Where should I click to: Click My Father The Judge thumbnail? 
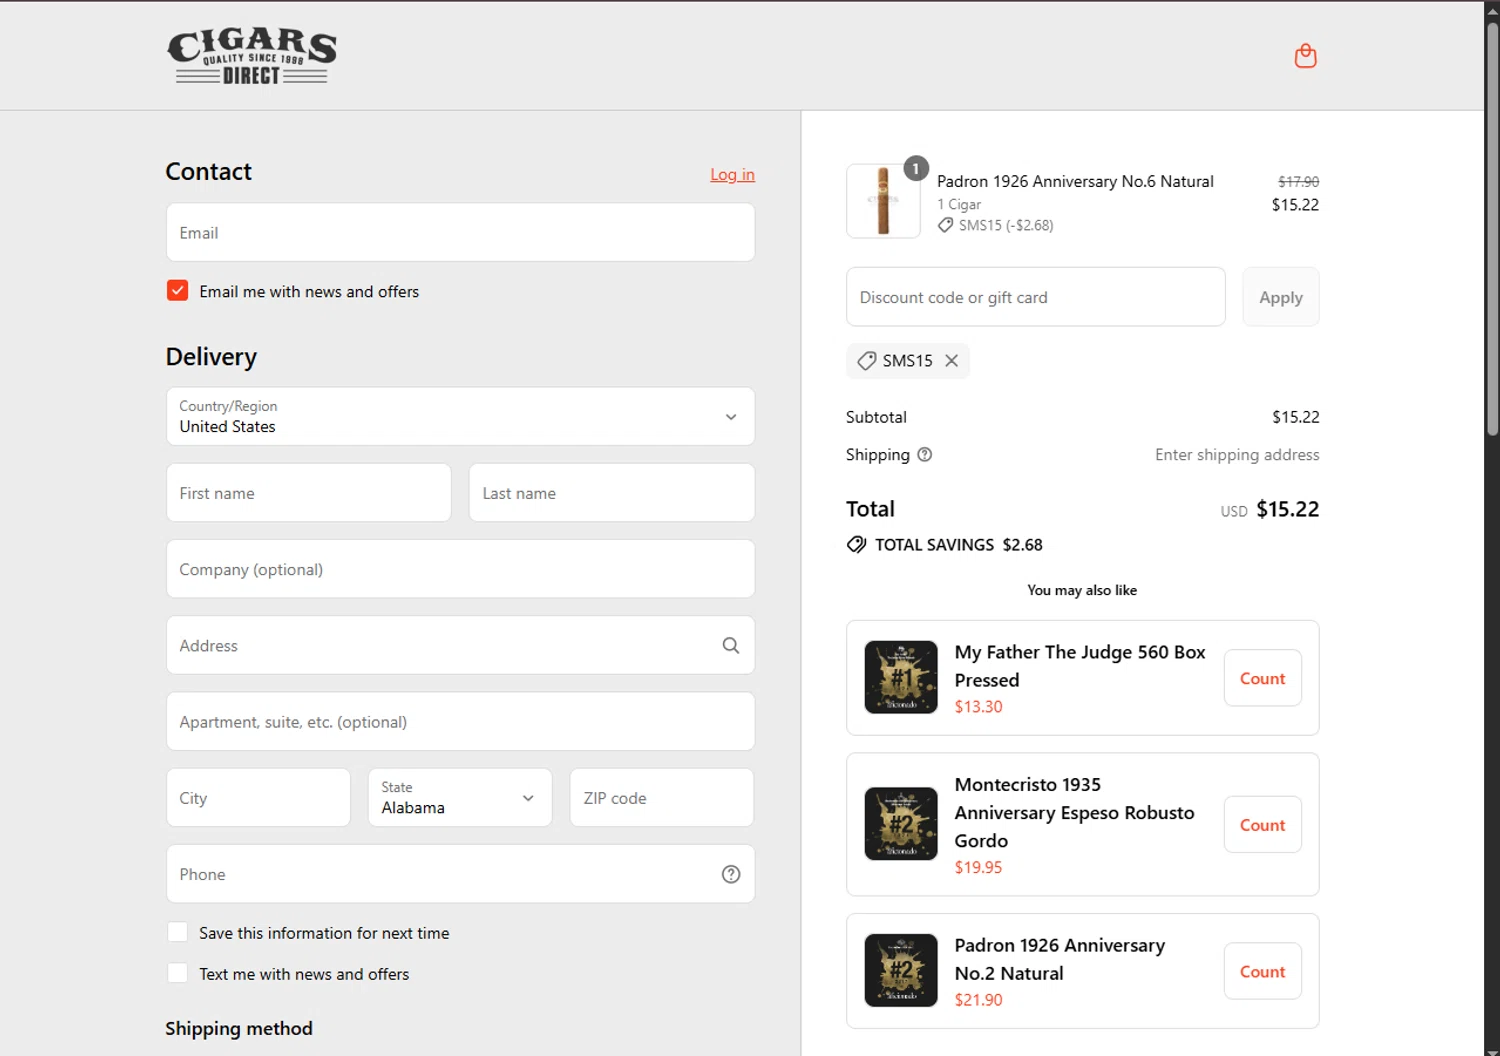(x=901, y=677)
